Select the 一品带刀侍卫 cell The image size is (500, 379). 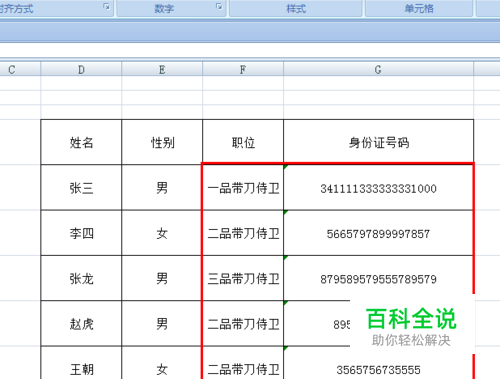pos(243,188)
